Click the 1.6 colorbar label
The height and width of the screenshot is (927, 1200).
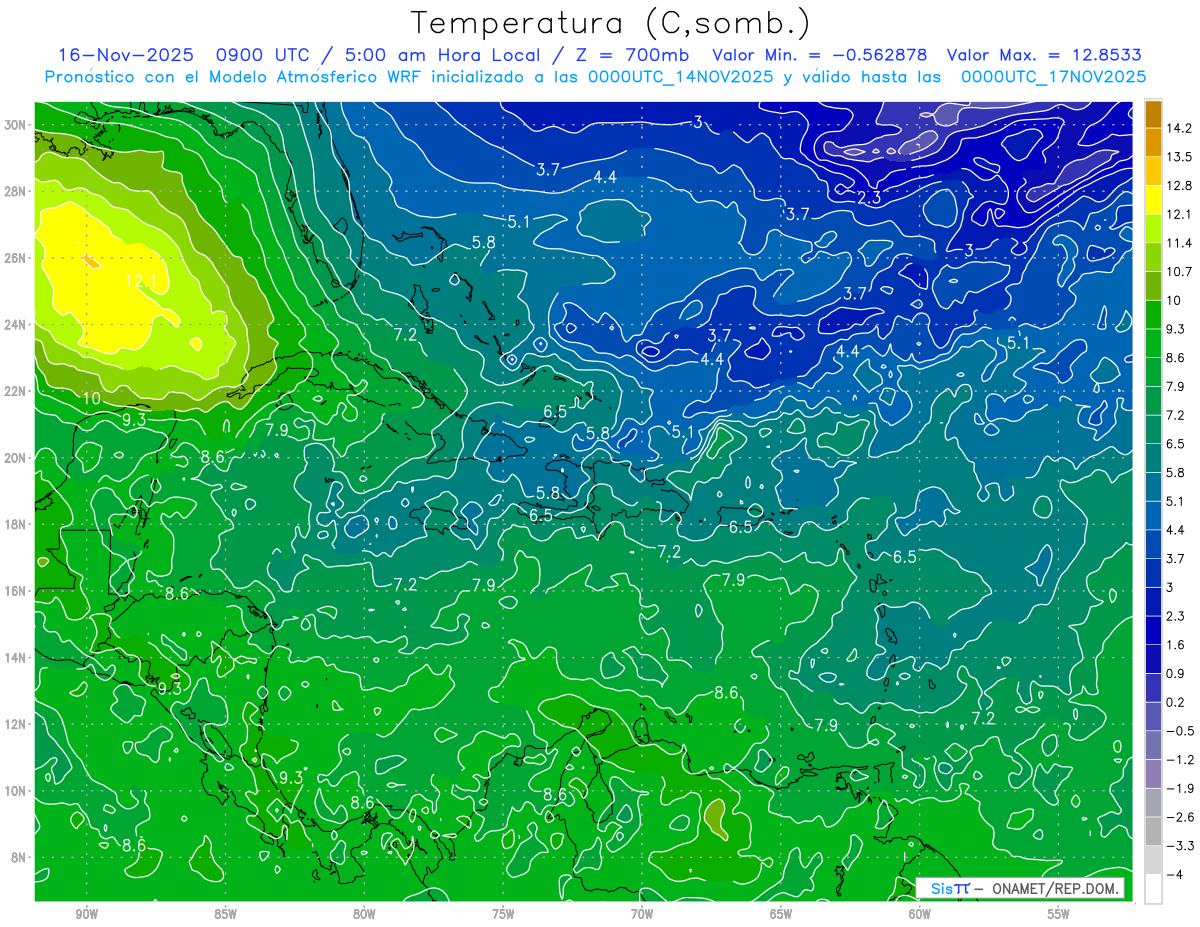point(1177,645)
